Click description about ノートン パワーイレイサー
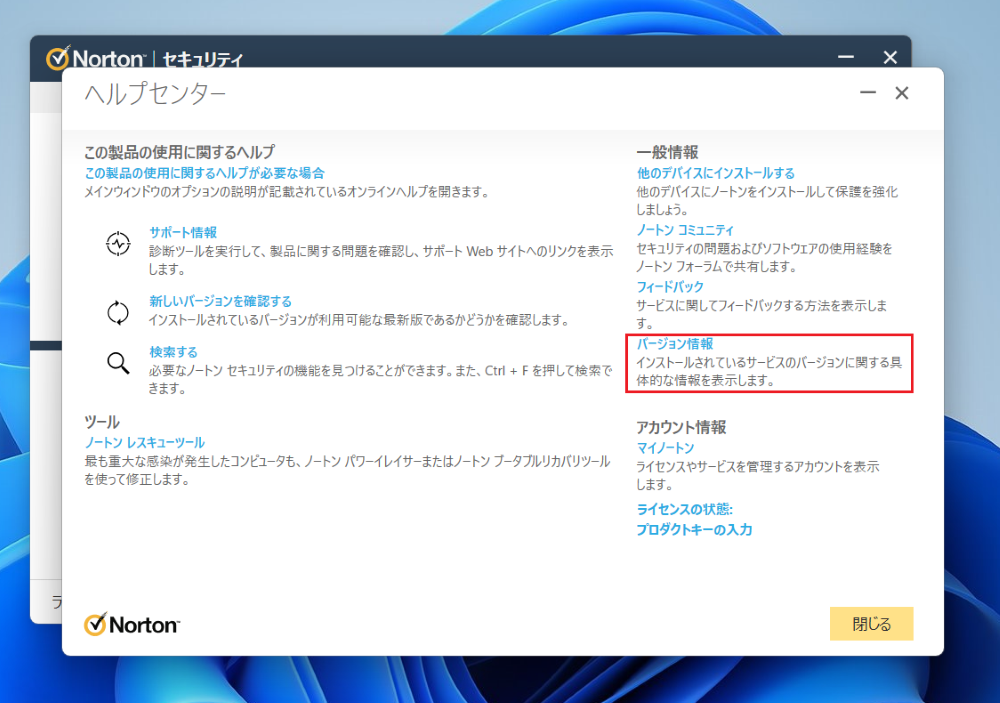 point(348,470)
